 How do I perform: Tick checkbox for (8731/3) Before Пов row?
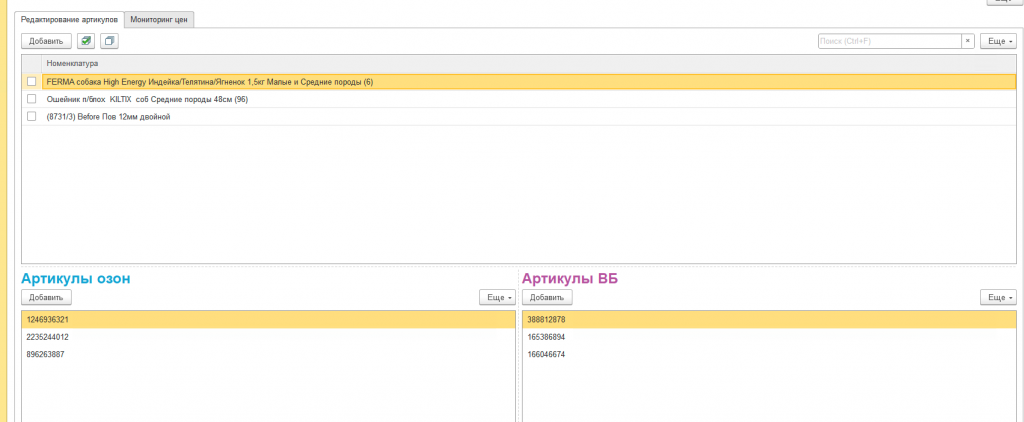pyautogui.click(x=31, y=116)
